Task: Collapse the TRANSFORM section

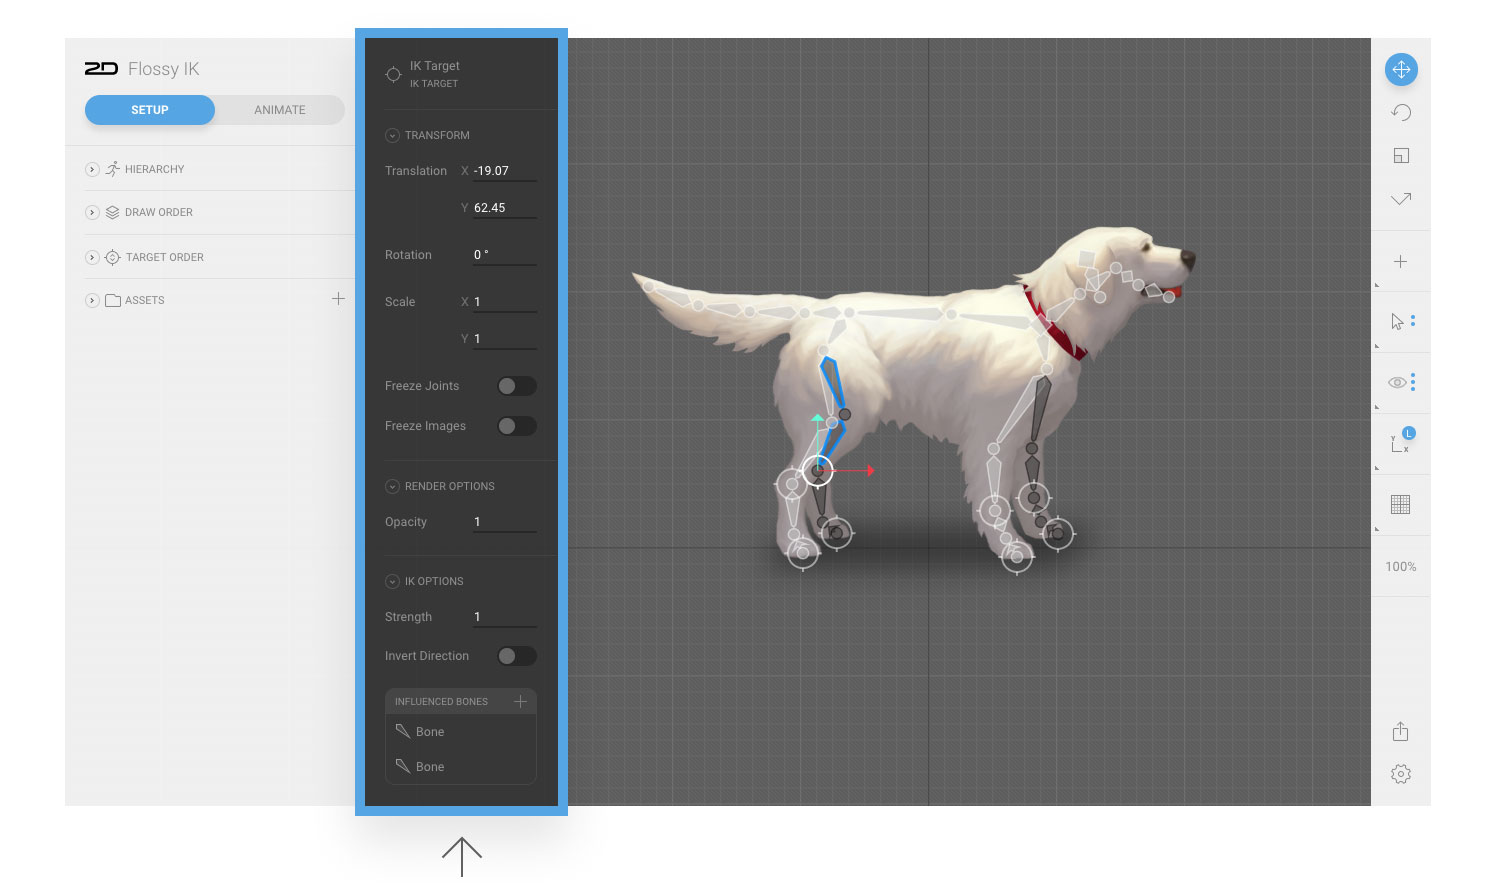Action: pyautogui.click(x=392, y=135)
